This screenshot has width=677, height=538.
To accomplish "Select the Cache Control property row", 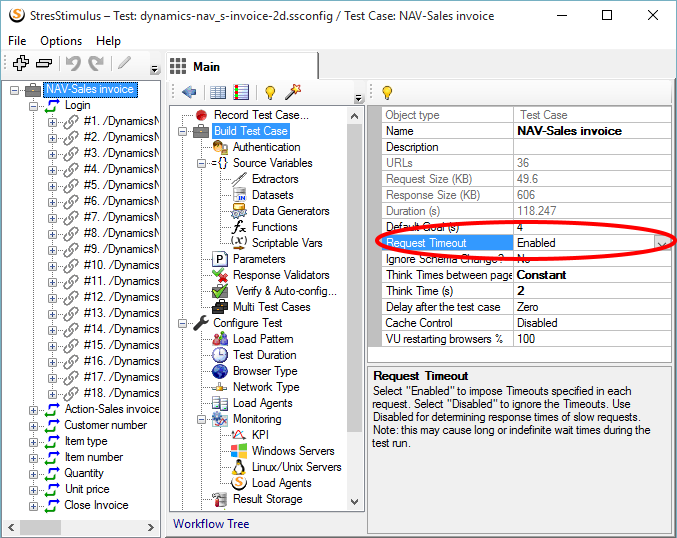I will (526, 323).
